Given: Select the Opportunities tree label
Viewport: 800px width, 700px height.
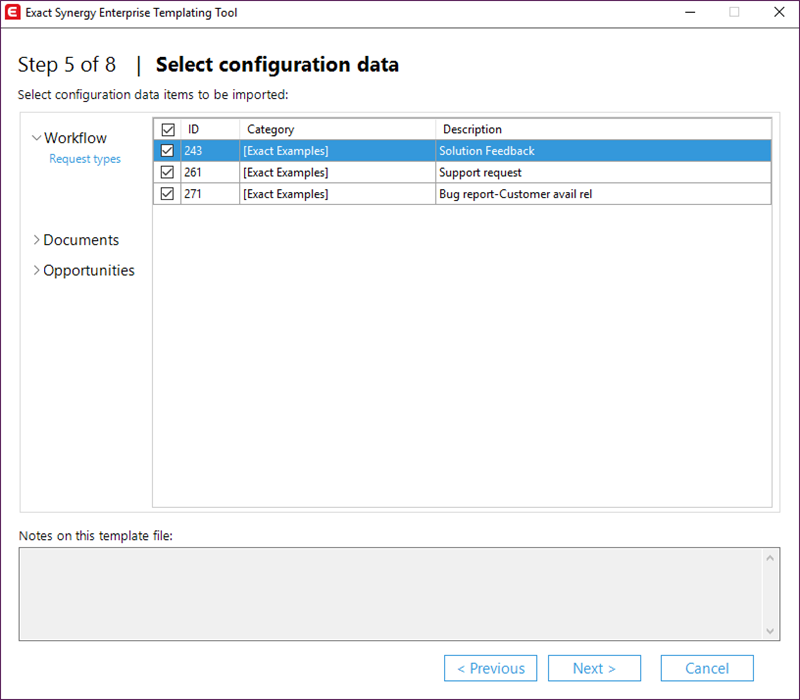Looking at the screenshot, I should pos(89,270).
